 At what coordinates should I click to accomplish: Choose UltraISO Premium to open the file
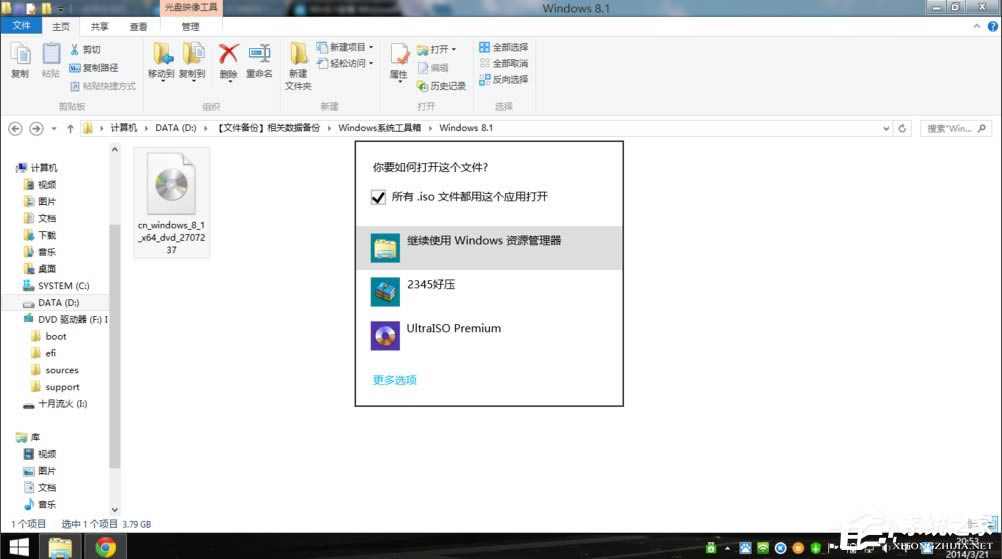[489, 335]
